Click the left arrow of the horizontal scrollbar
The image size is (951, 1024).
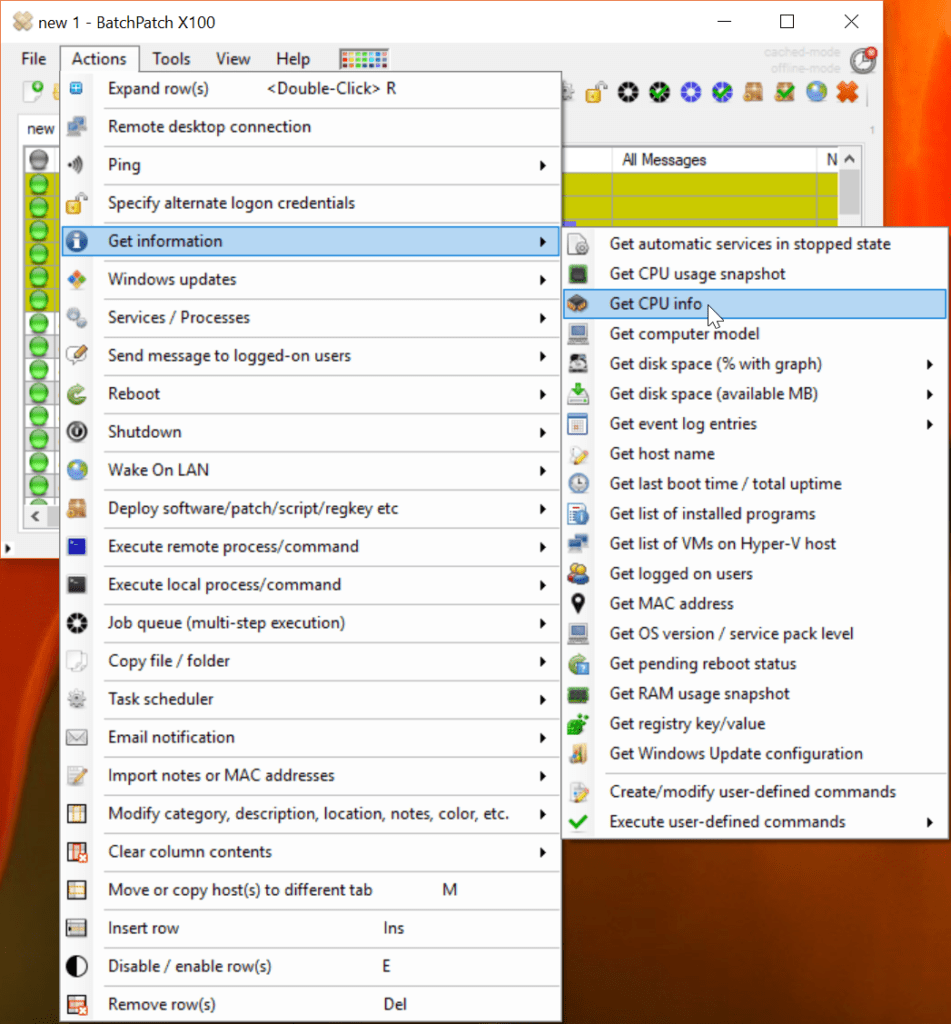pyautogui.click(x=35, y=516)
